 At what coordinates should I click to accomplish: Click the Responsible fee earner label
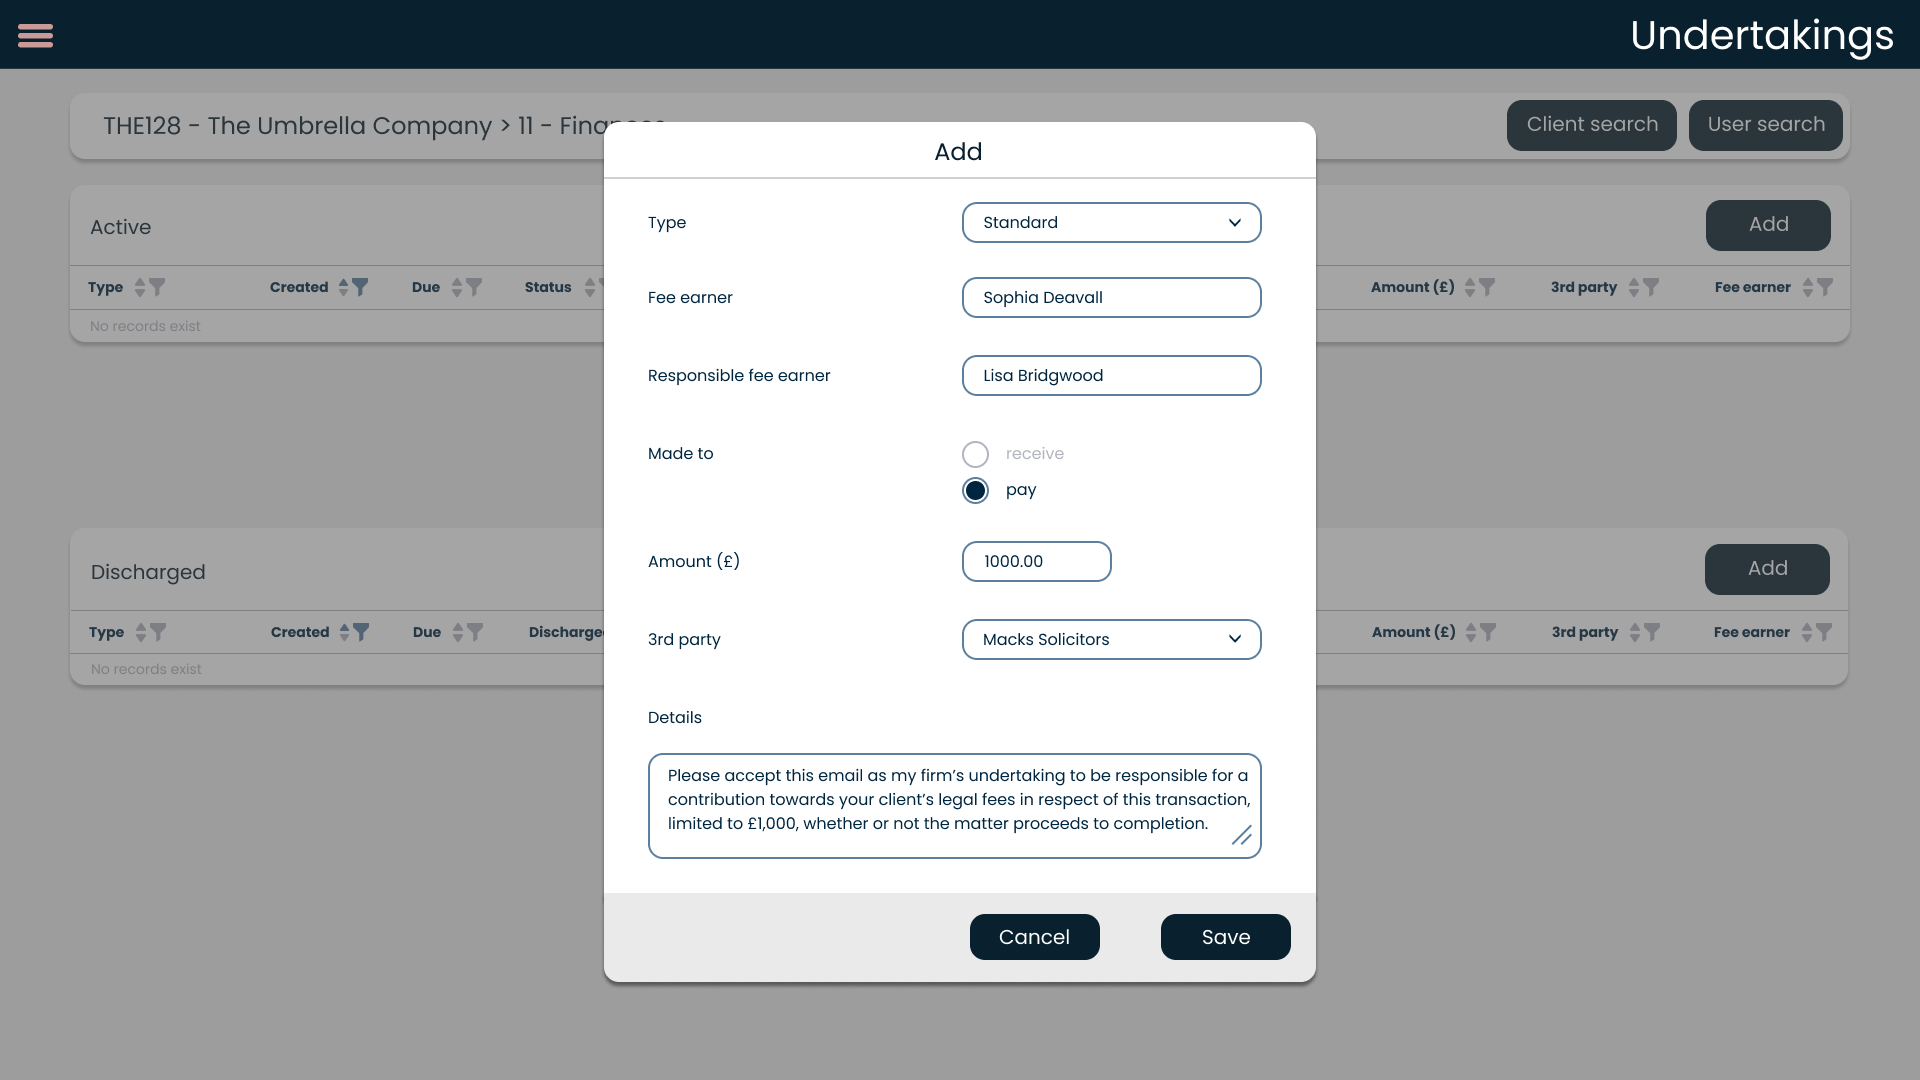point(739,375)
